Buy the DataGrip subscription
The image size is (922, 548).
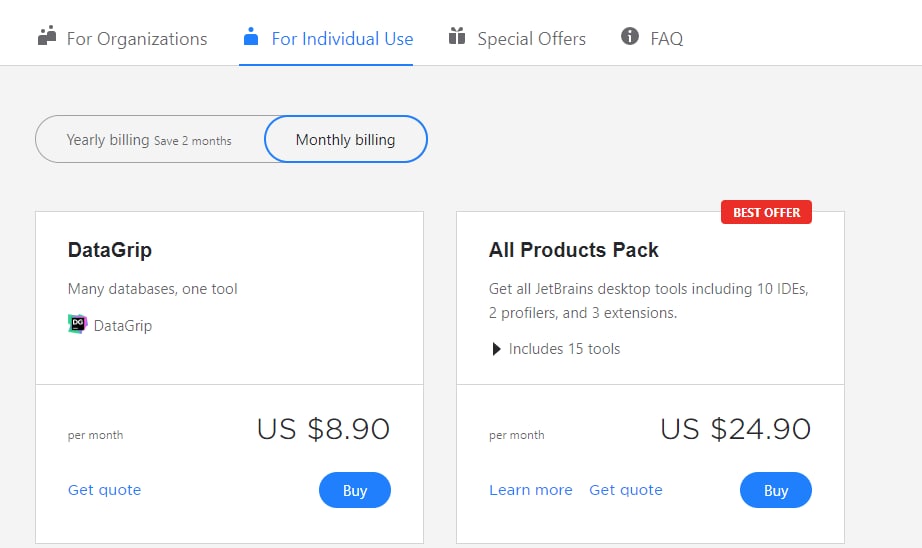[355, 490]
